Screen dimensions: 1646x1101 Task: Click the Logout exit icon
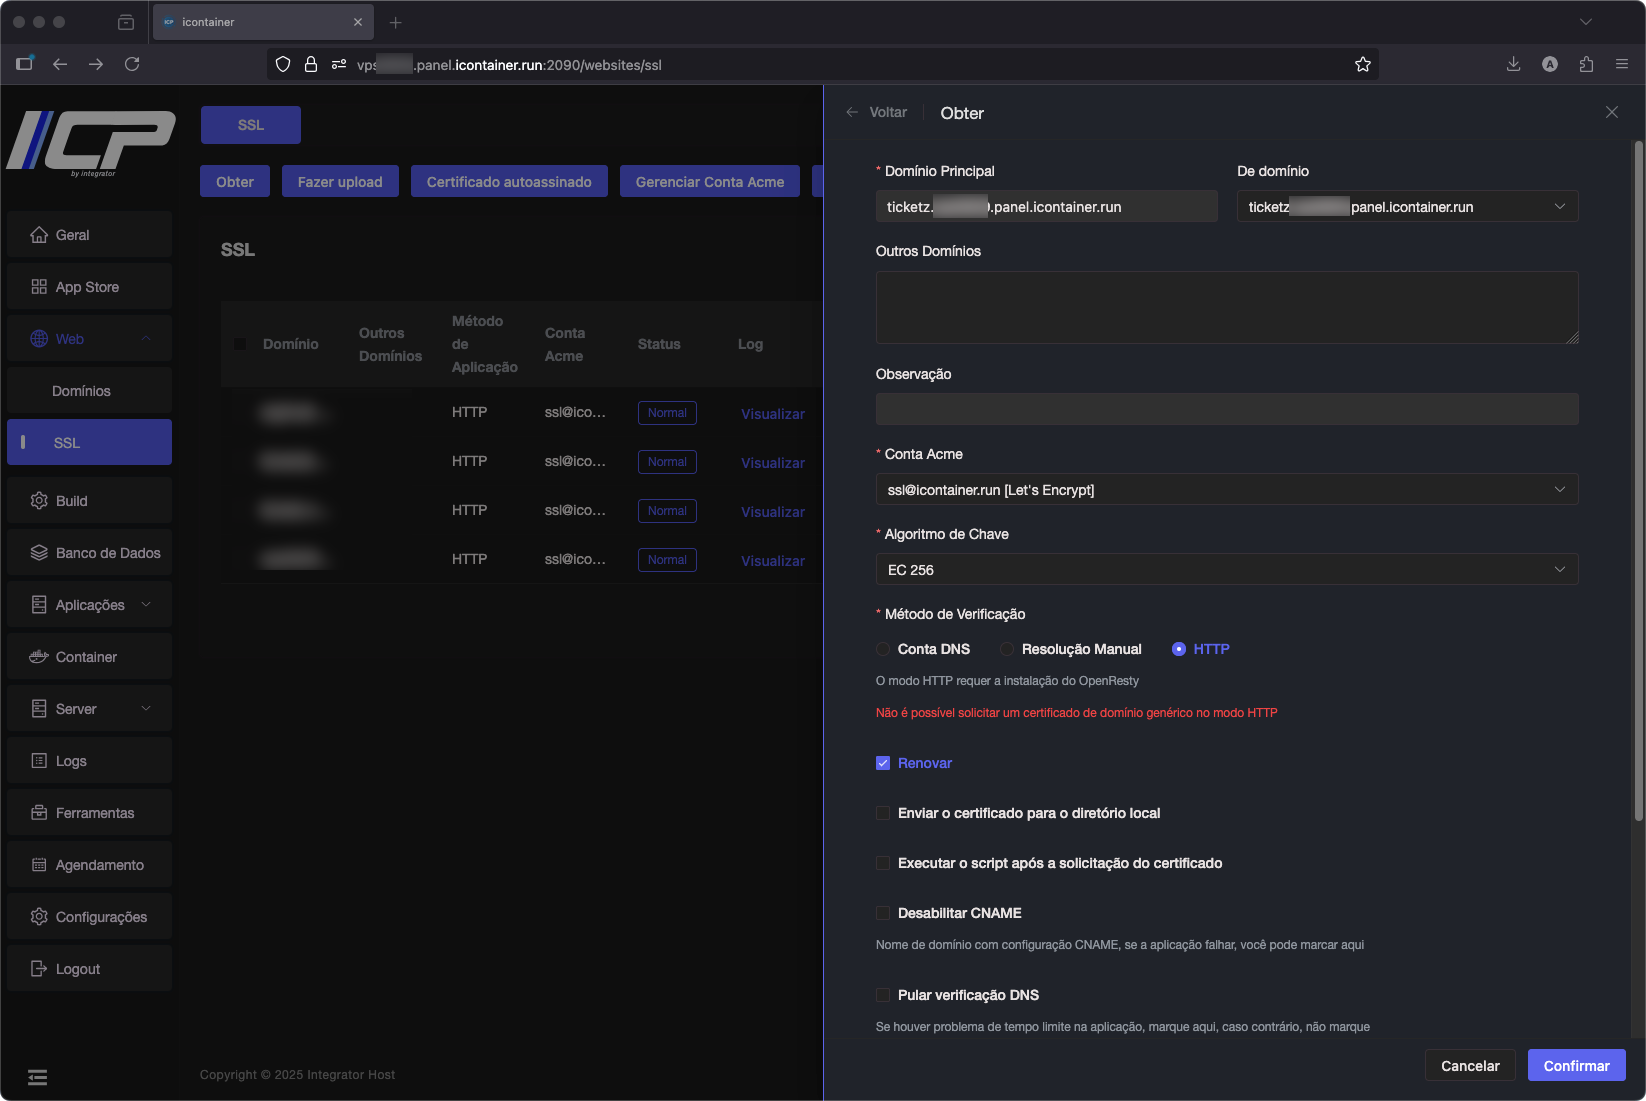39,969
